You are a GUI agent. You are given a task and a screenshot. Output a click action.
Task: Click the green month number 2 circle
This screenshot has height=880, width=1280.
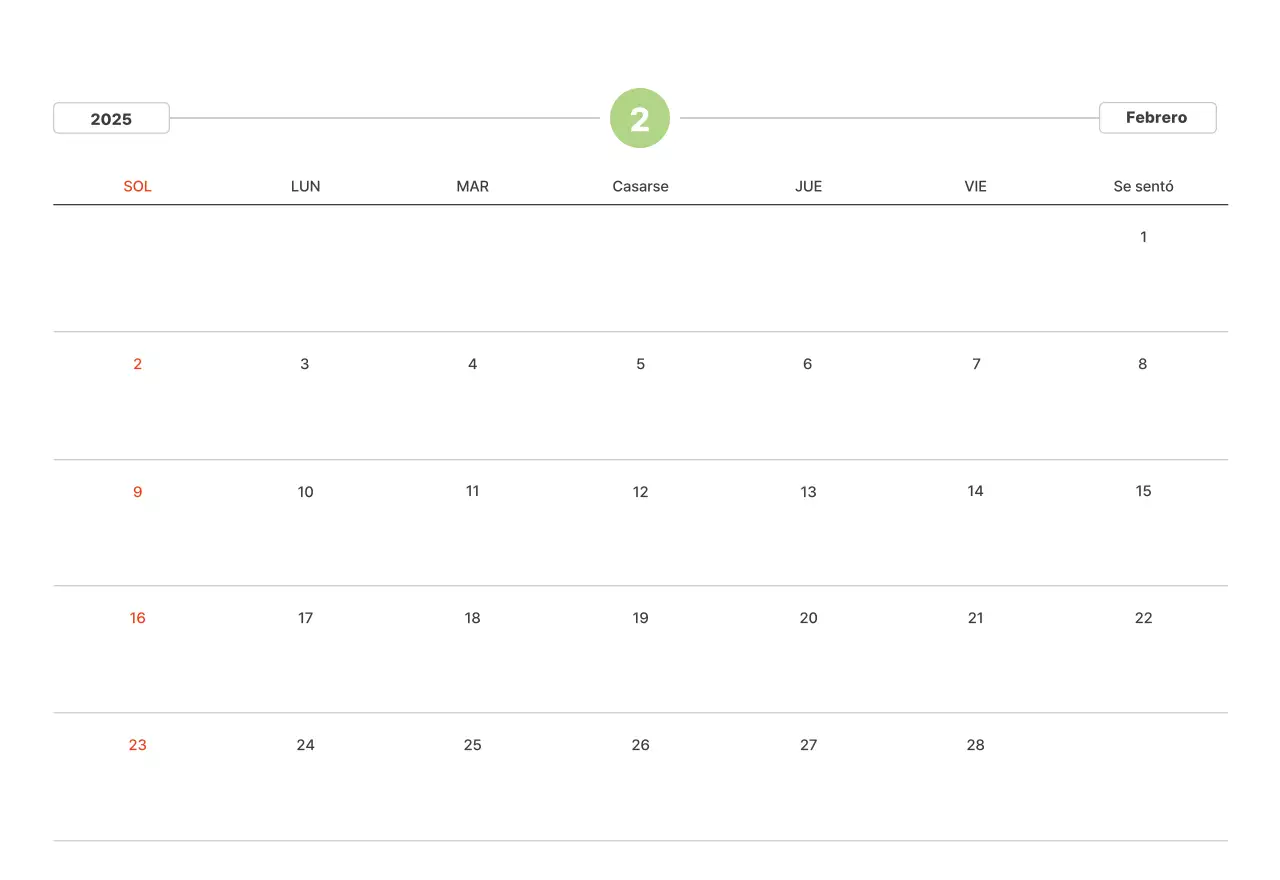pos(640,118)
